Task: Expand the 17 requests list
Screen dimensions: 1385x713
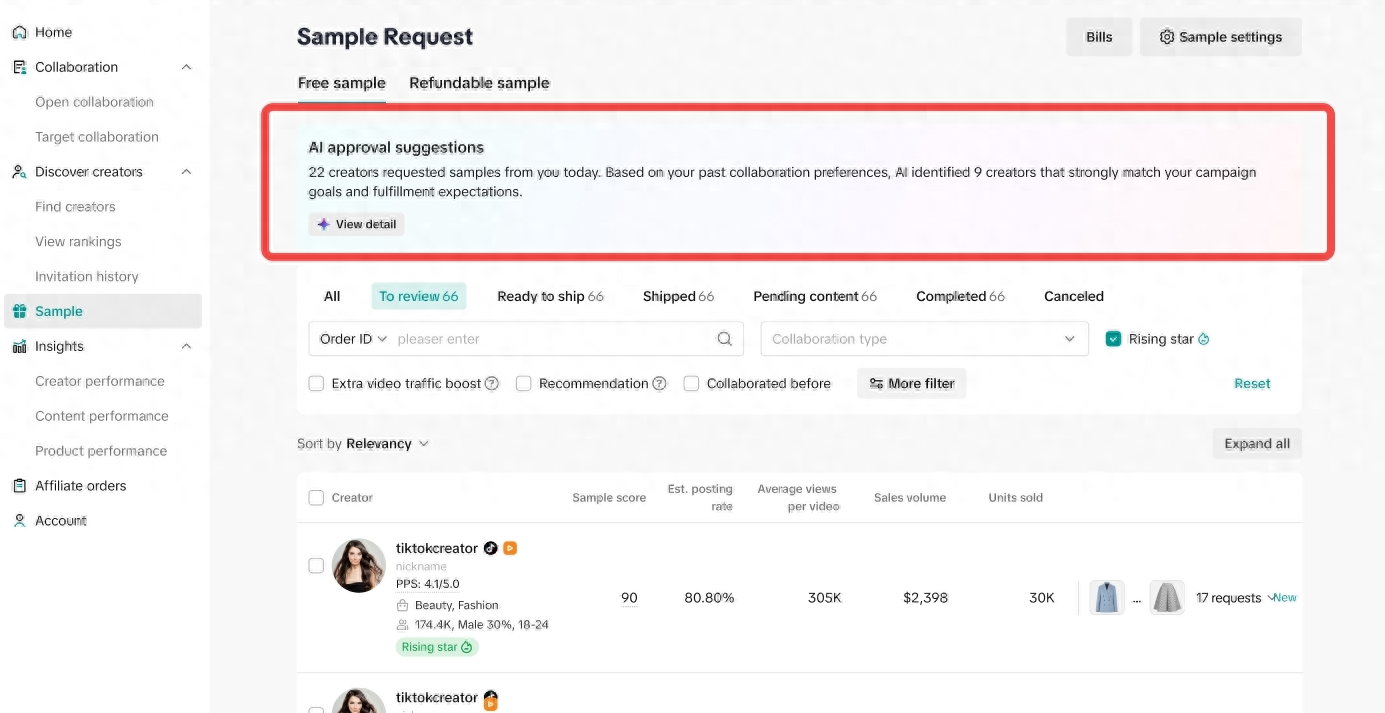Action: point(1235,598)
